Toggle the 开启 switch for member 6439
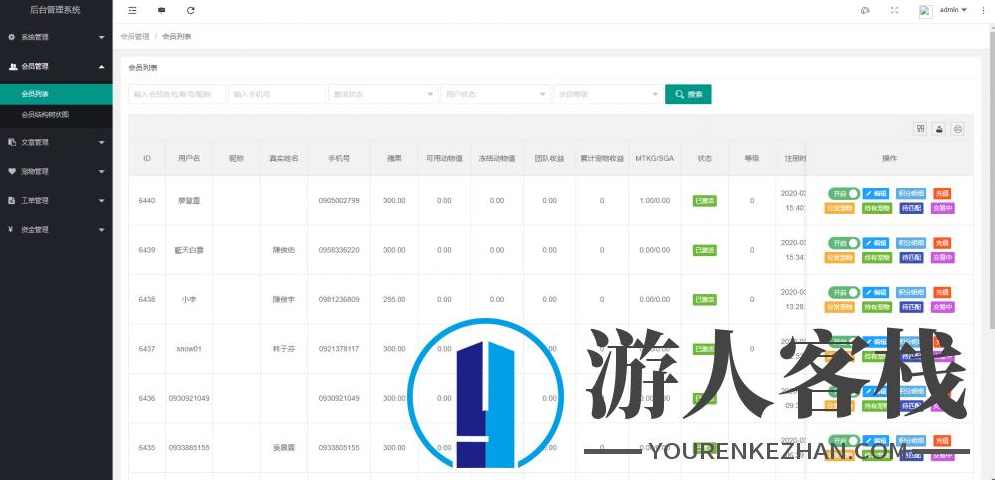This screenshot has height=480, width=995. click(x=844, y=243)
